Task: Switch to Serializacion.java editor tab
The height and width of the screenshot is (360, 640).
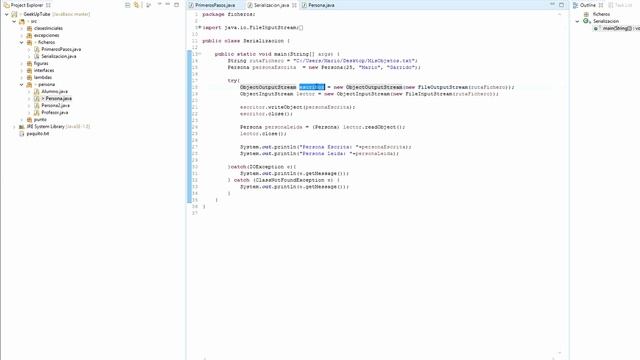Action: (271, 5)
